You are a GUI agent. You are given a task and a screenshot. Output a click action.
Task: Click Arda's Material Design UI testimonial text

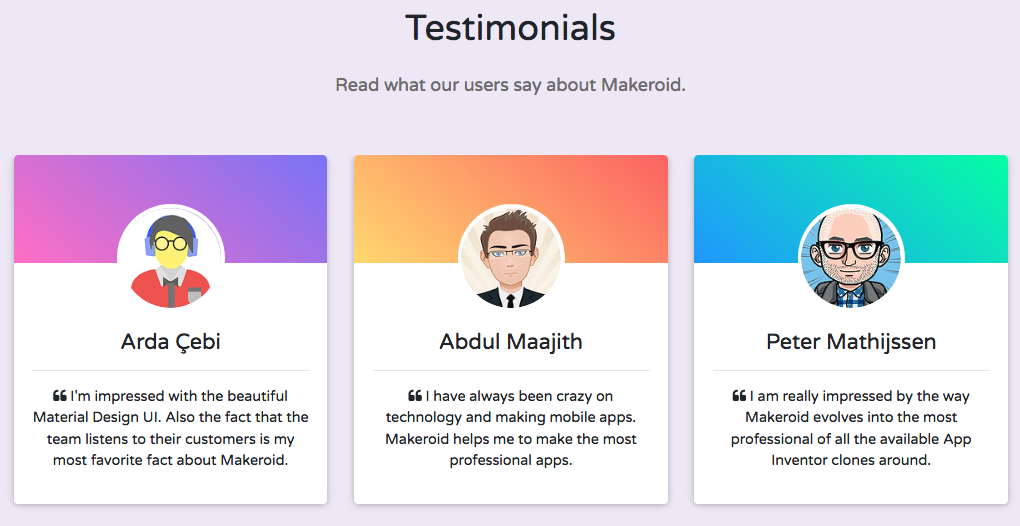tap(171, 429)
